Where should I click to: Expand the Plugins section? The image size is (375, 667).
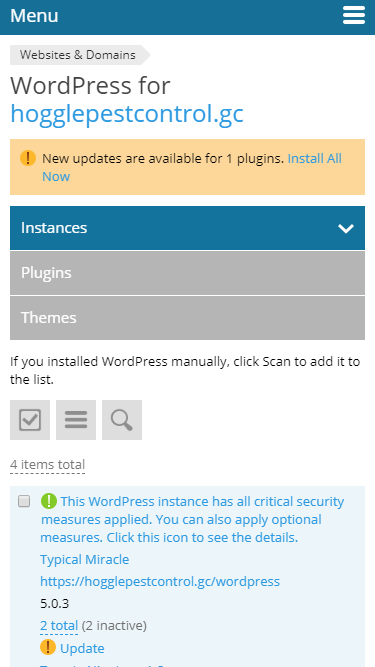click(x=188, y=273)
